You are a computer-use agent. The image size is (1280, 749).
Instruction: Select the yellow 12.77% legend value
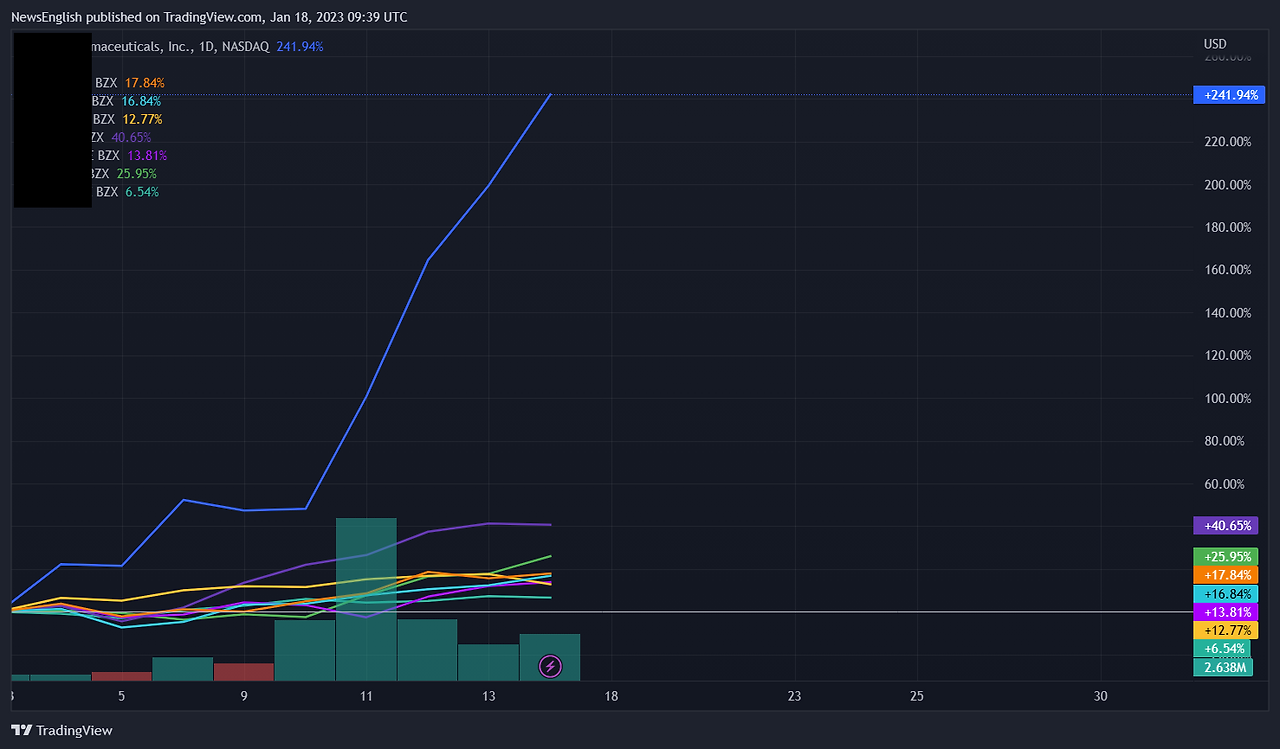142,119
